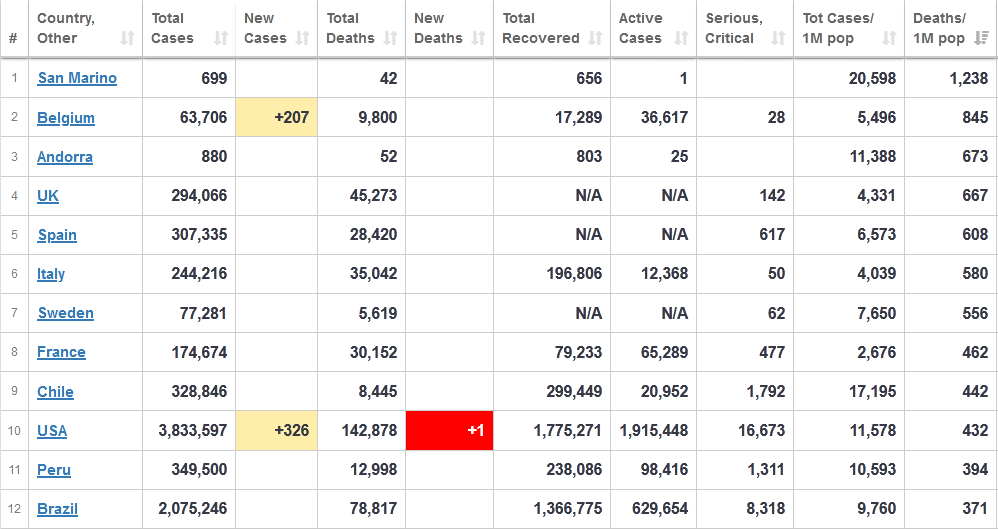
Task: Open the Belgium country link
Action: pos(66,118)
